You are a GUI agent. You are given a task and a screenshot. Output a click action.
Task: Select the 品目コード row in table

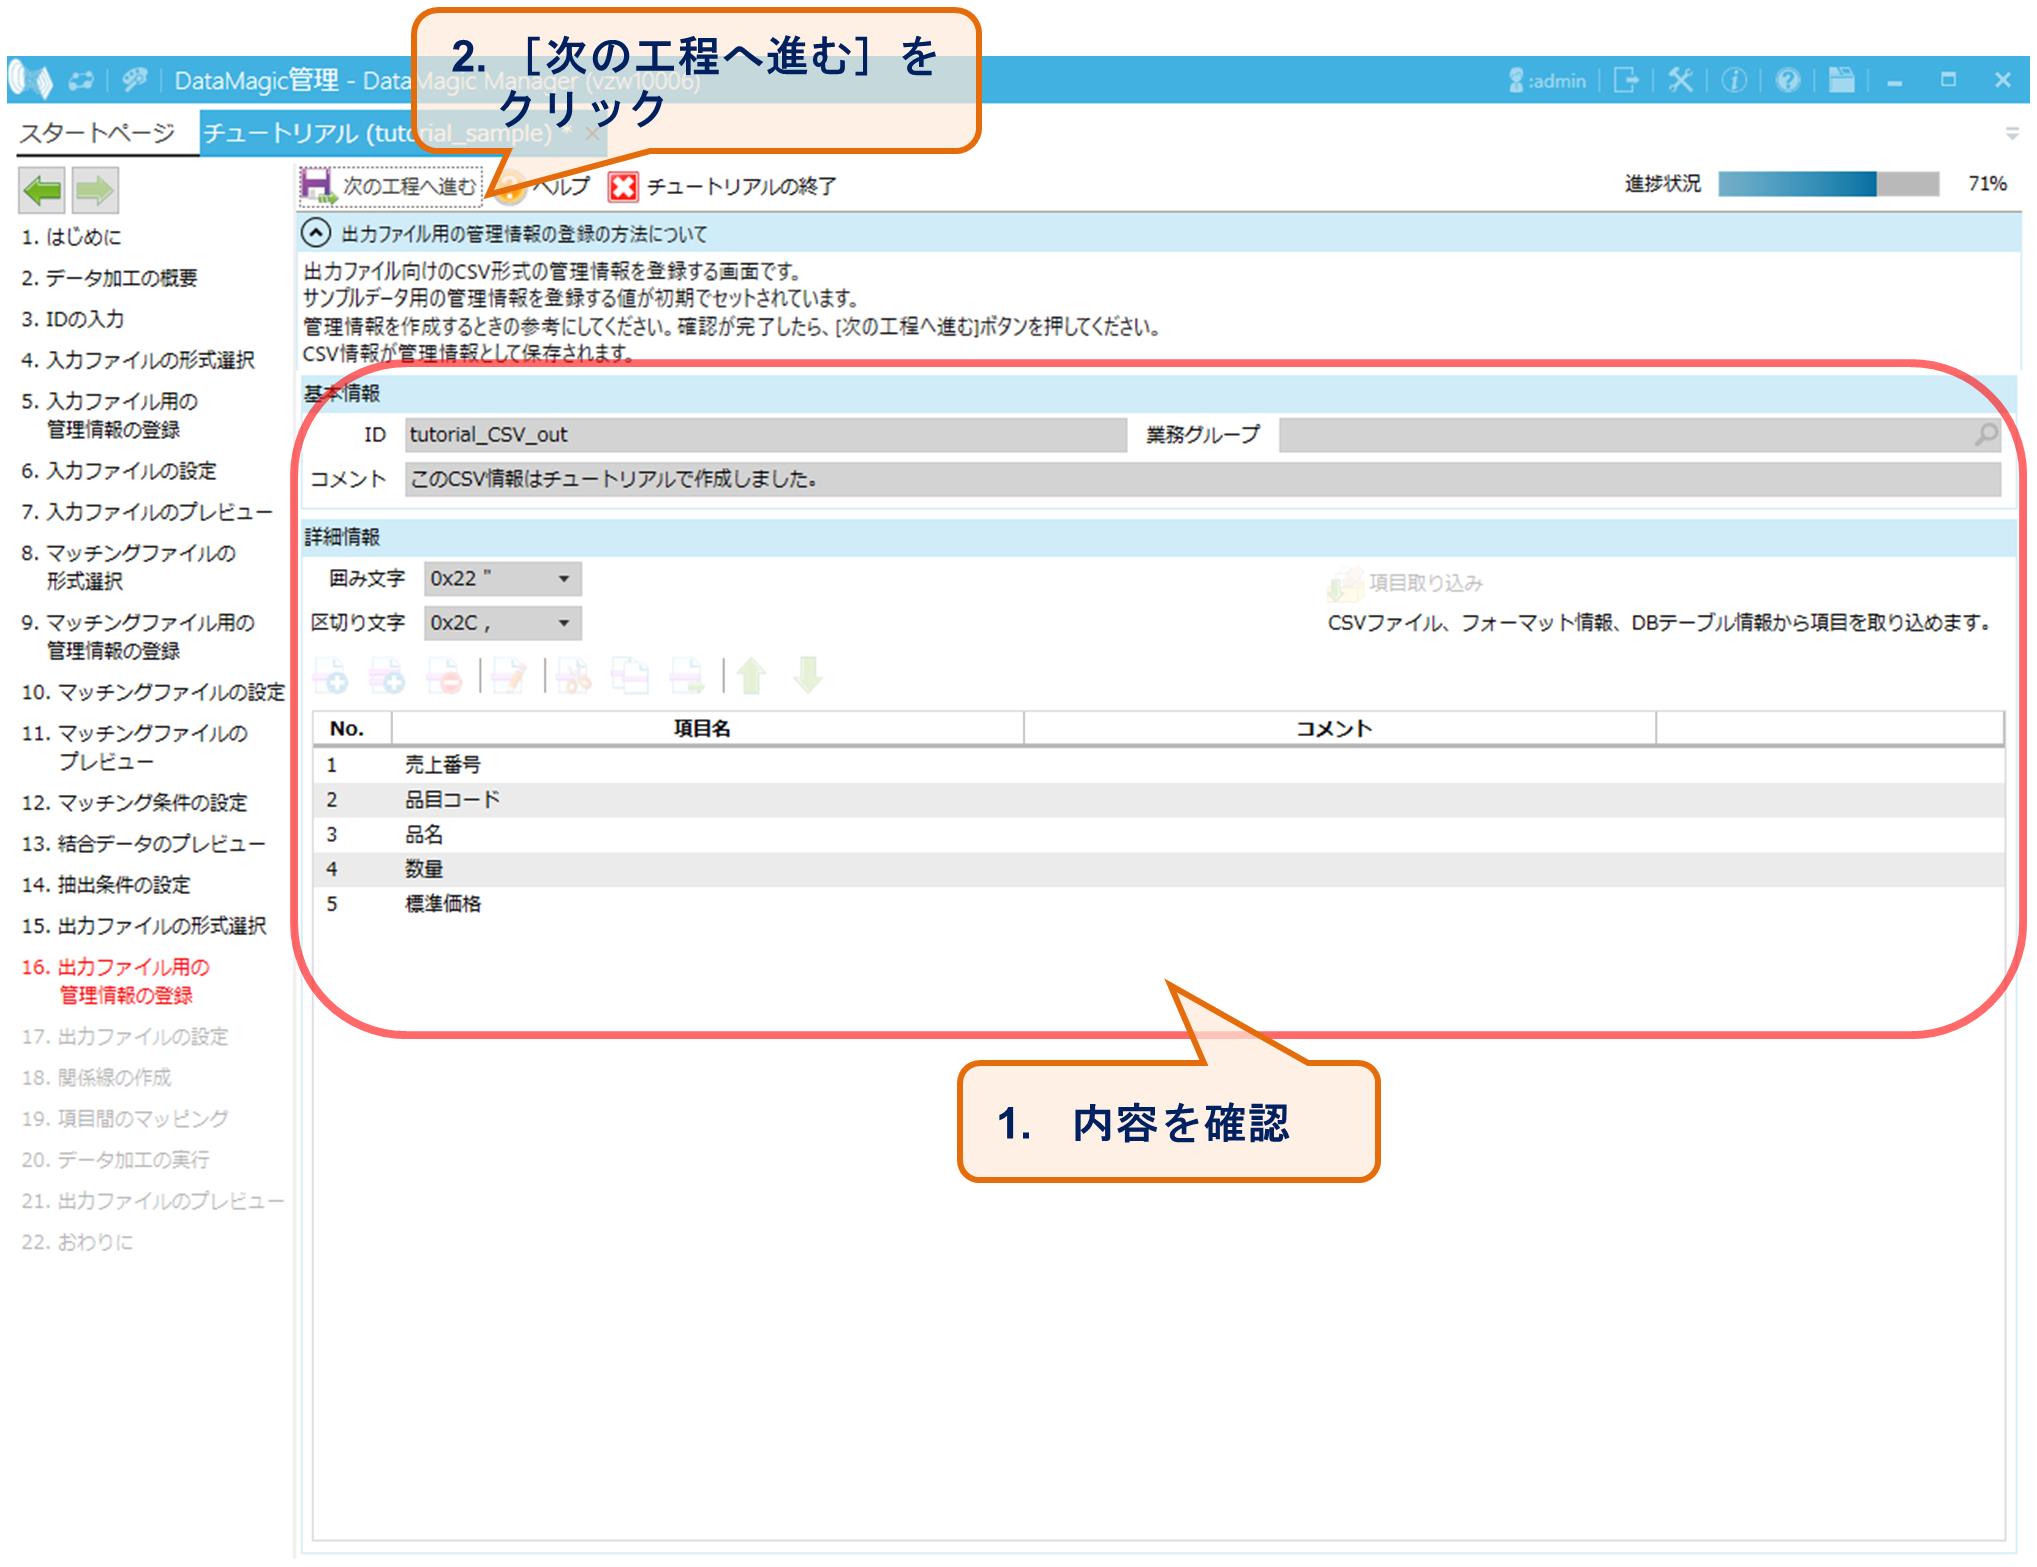click(452, 800)
